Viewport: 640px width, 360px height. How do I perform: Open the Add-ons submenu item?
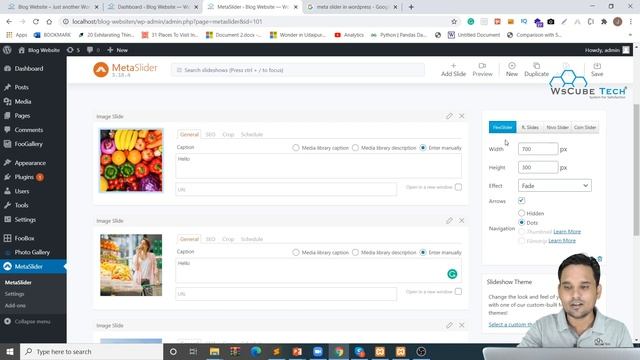pyautogui.click(x=15, y=305)
